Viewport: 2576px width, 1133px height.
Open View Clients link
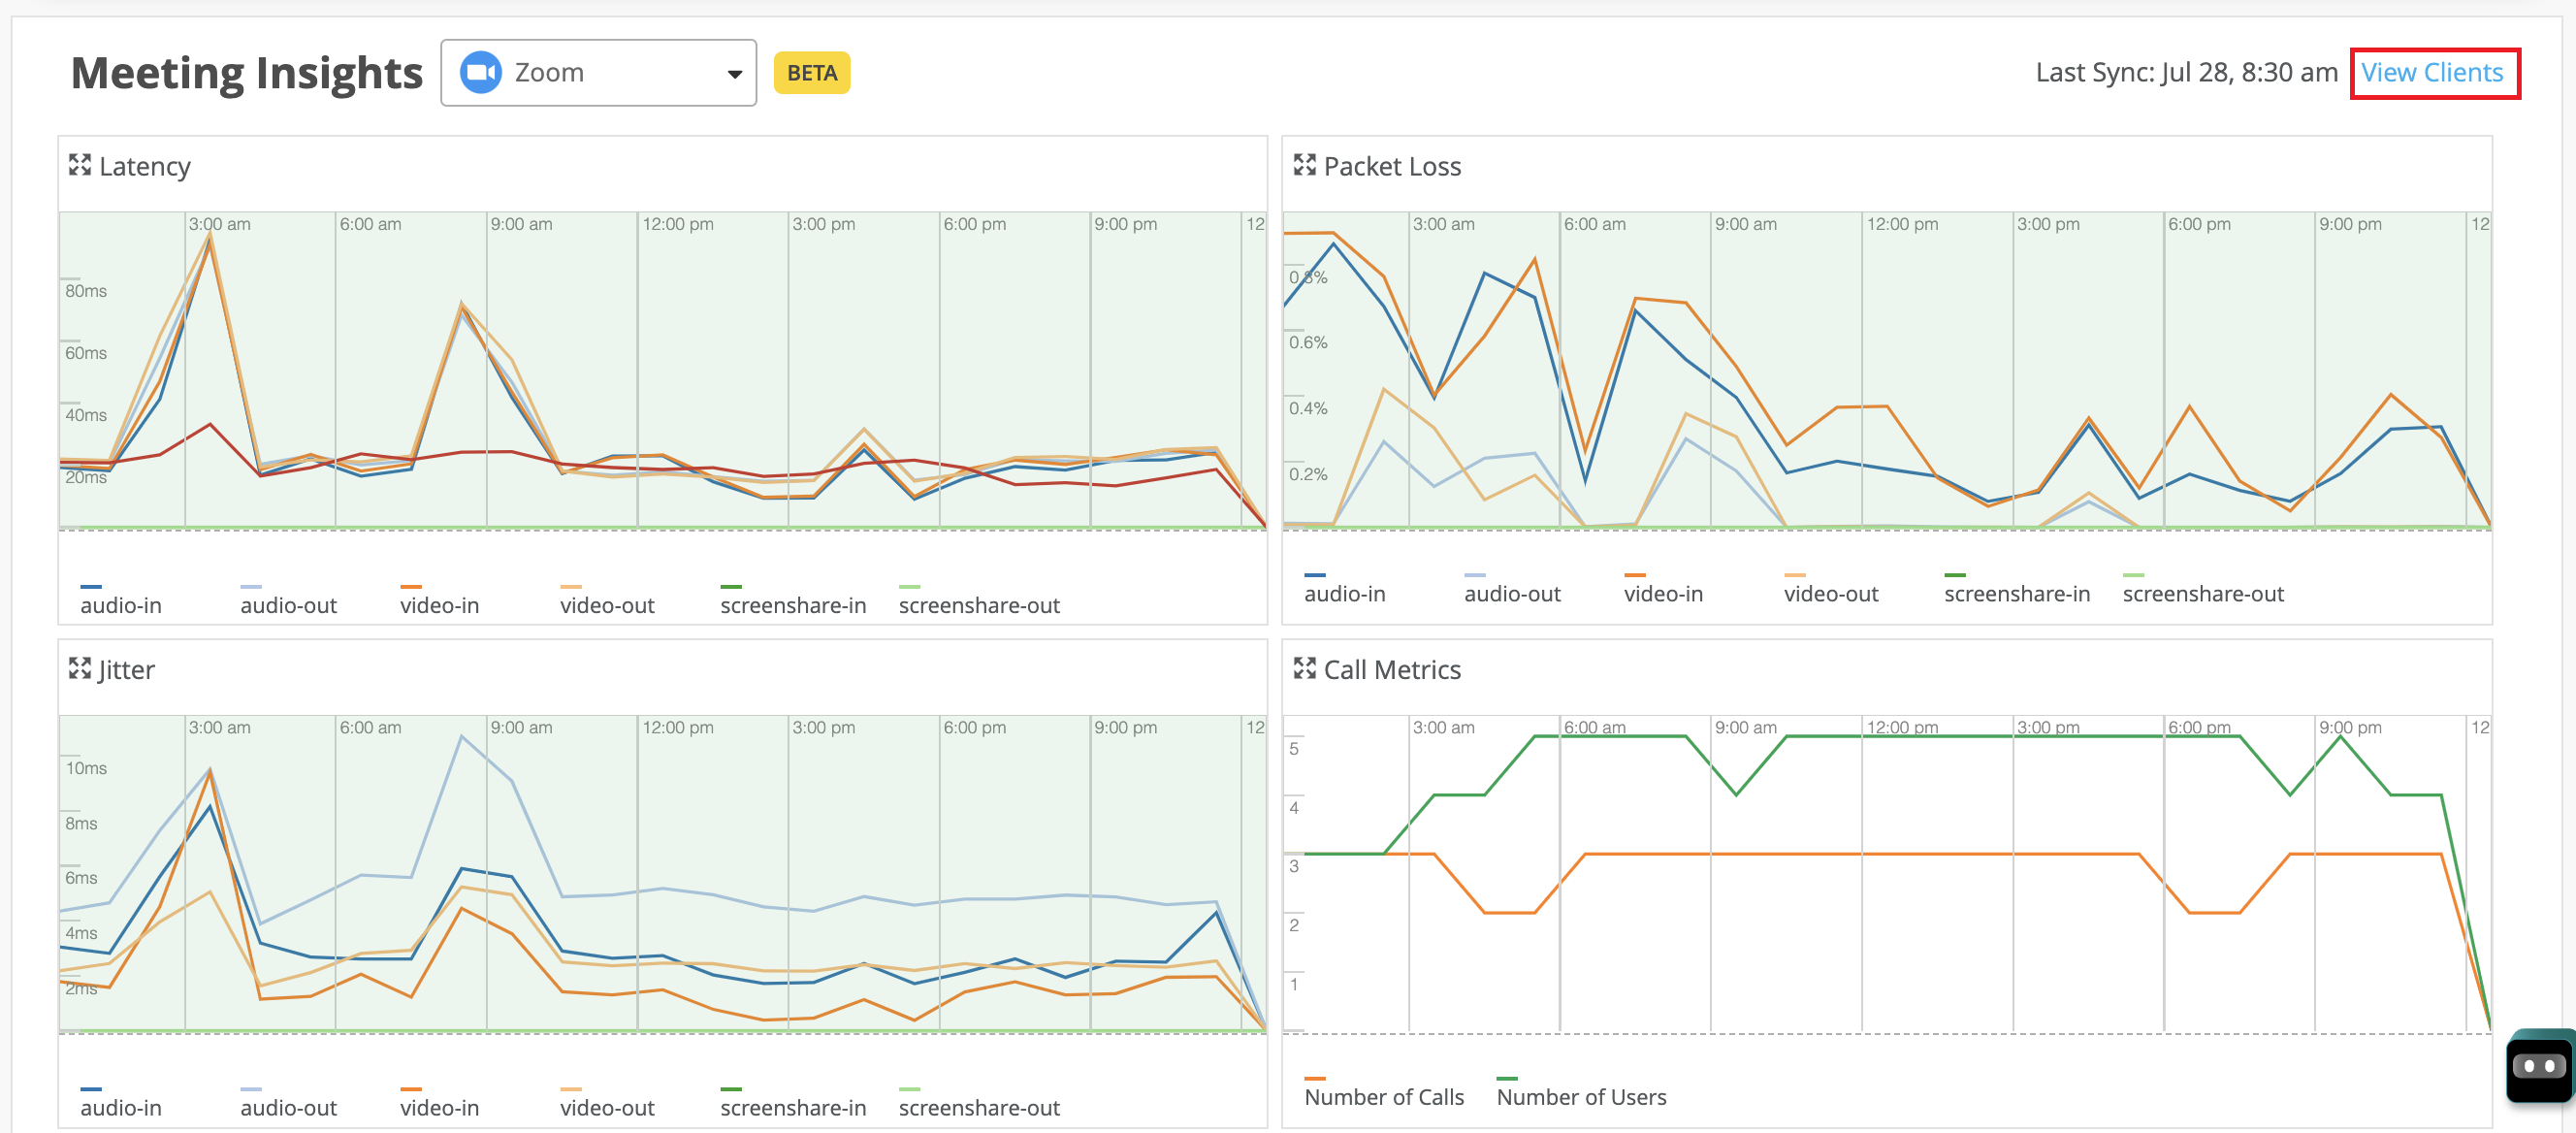coord(2431,73)
